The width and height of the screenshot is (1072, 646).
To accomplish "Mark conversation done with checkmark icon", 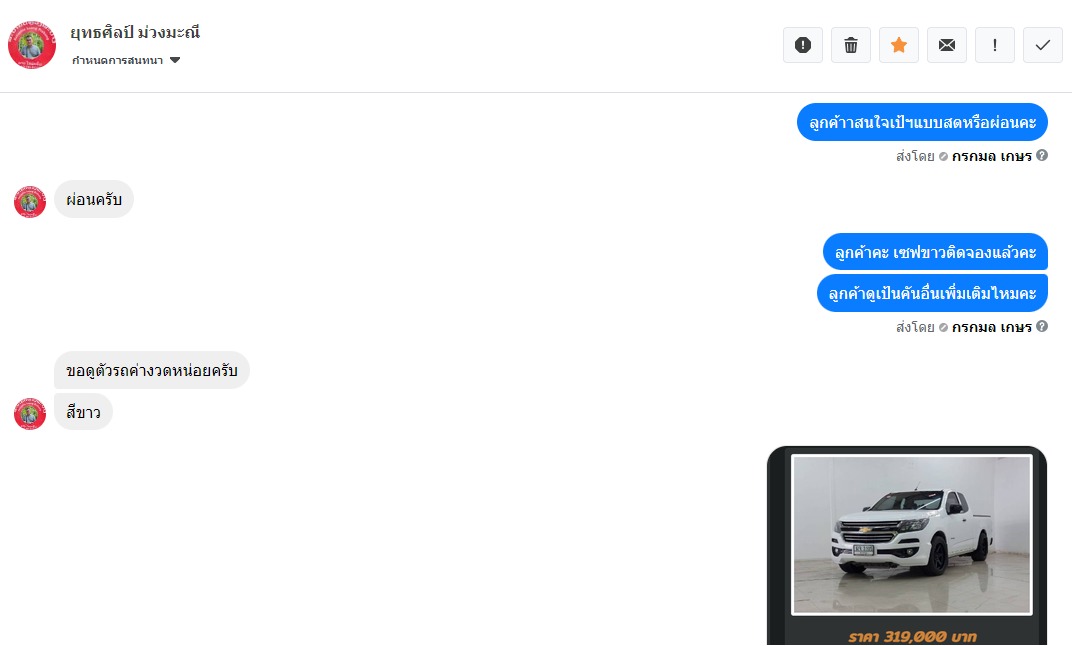I will tap(1043, 45).
